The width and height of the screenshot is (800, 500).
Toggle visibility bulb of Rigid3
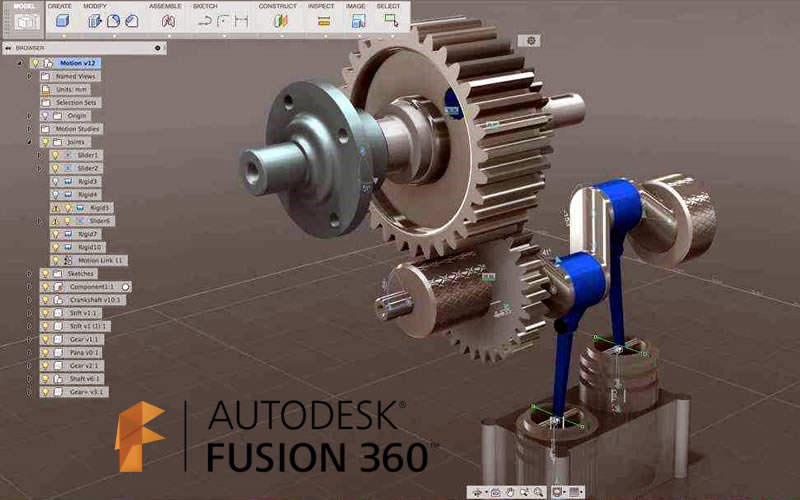tap(56, 182)
